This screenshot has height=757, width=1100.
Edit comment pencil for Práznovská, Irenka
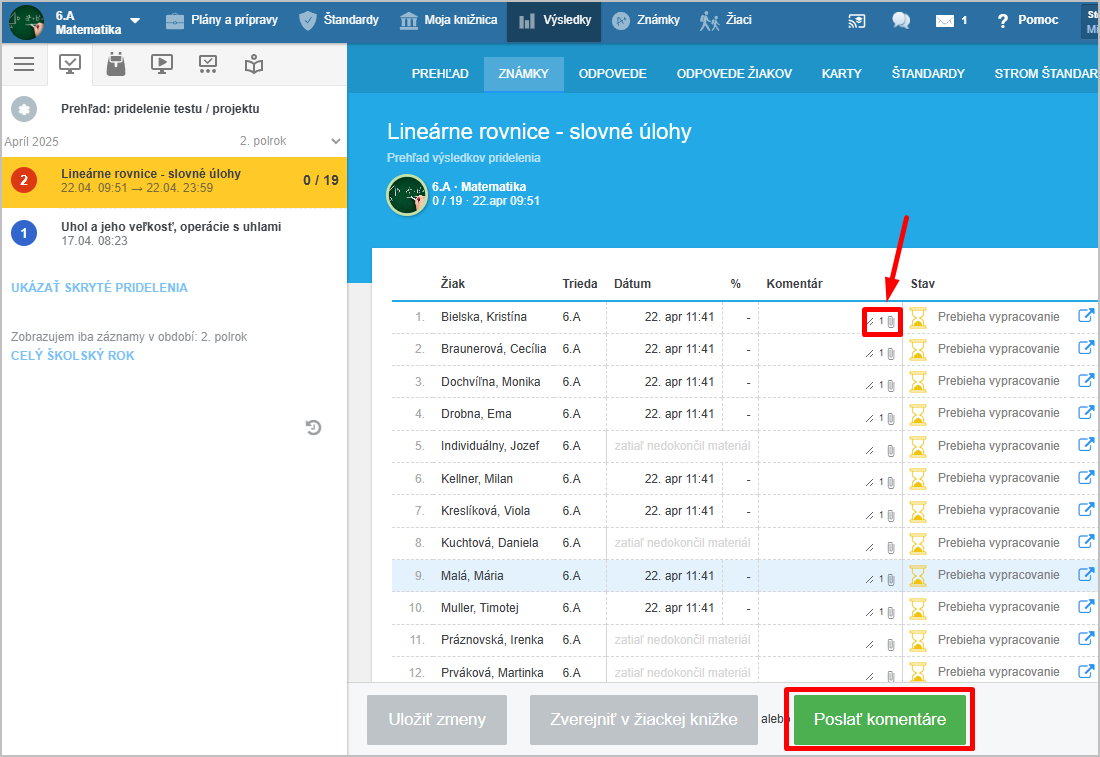coord(870,645)
